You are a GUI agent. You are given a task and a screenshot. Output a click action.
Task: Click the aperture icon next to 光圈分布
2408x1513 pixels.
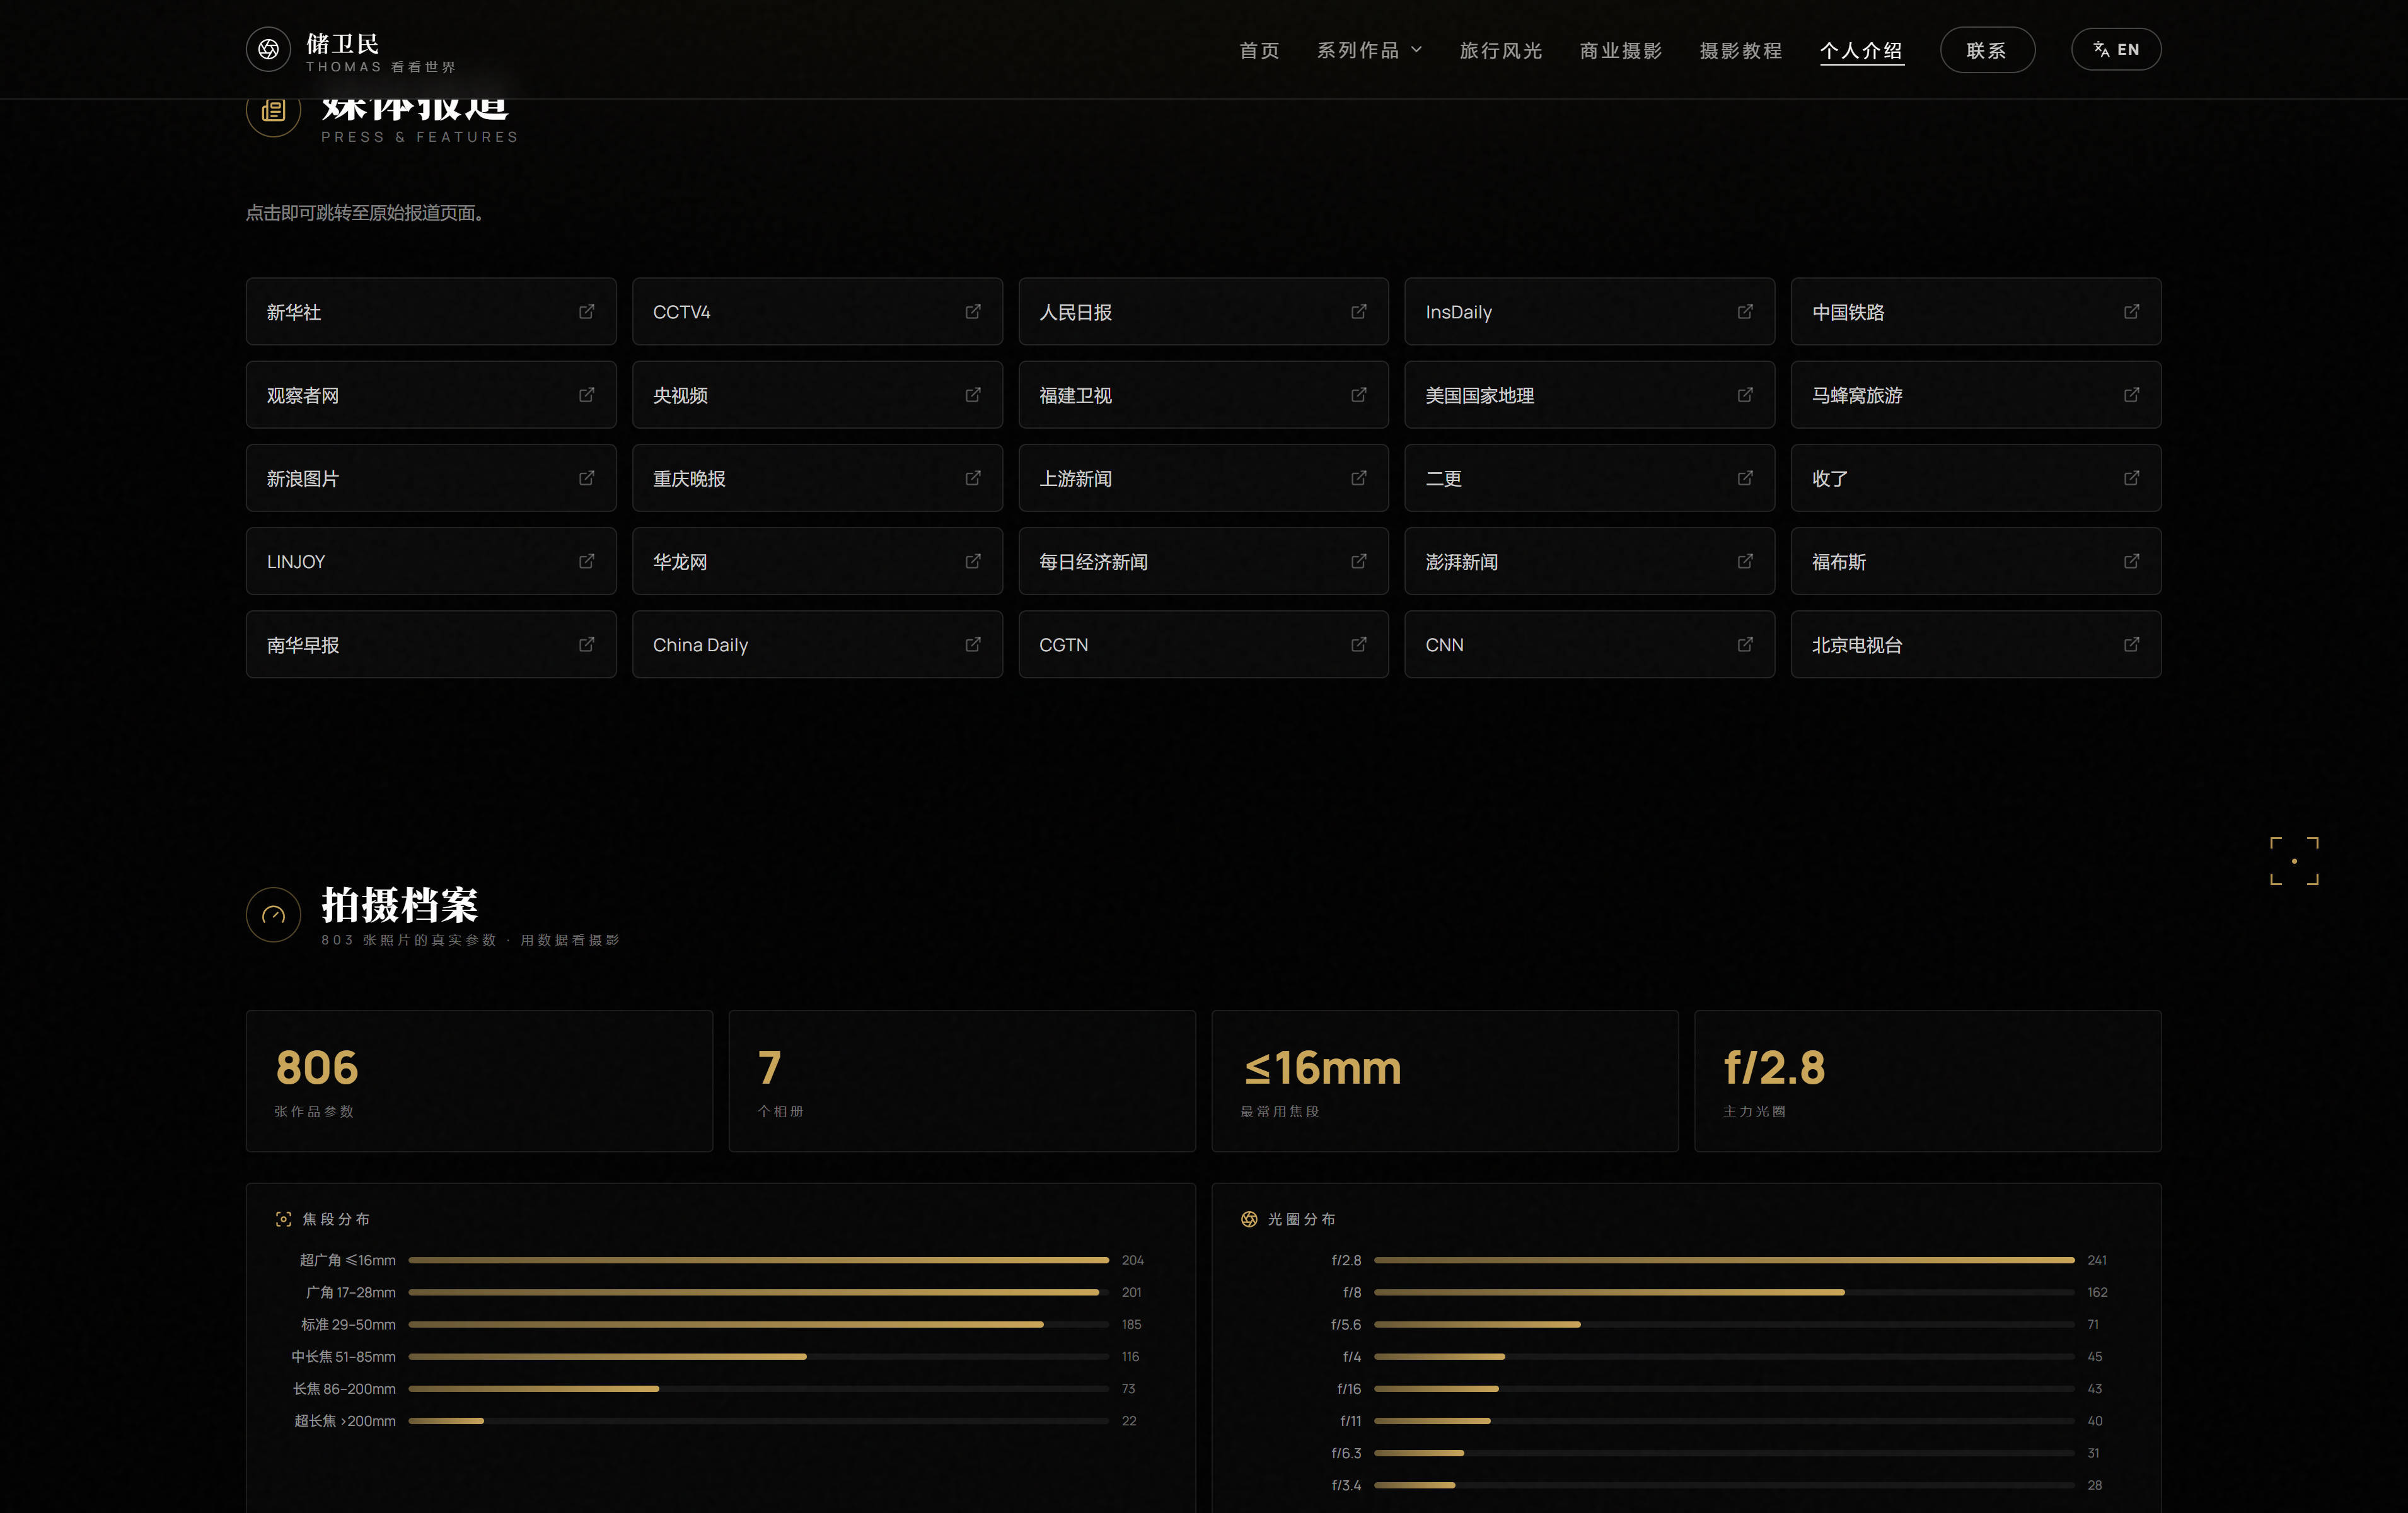1249,1219
